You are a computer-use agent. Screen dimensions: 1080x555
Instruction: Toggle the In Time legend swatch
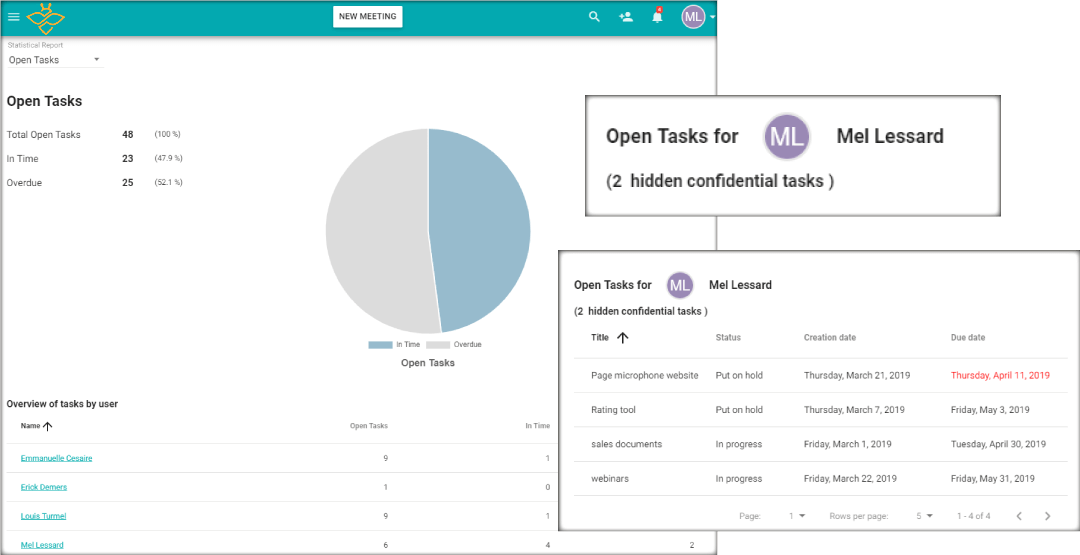click(380, 344)
